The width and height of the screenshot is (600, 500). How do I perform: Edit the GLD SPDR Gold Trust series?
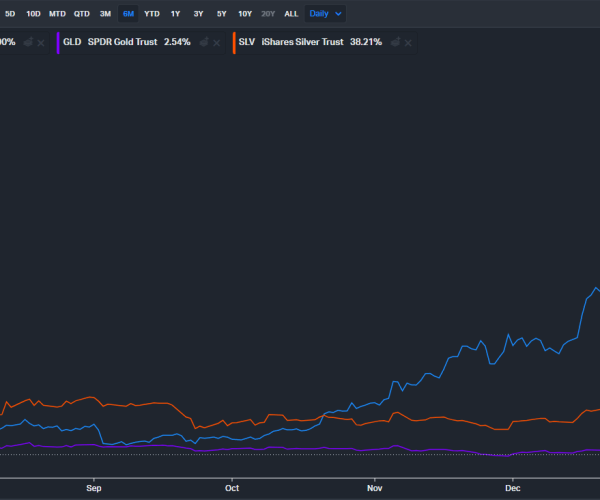point(204,43)
